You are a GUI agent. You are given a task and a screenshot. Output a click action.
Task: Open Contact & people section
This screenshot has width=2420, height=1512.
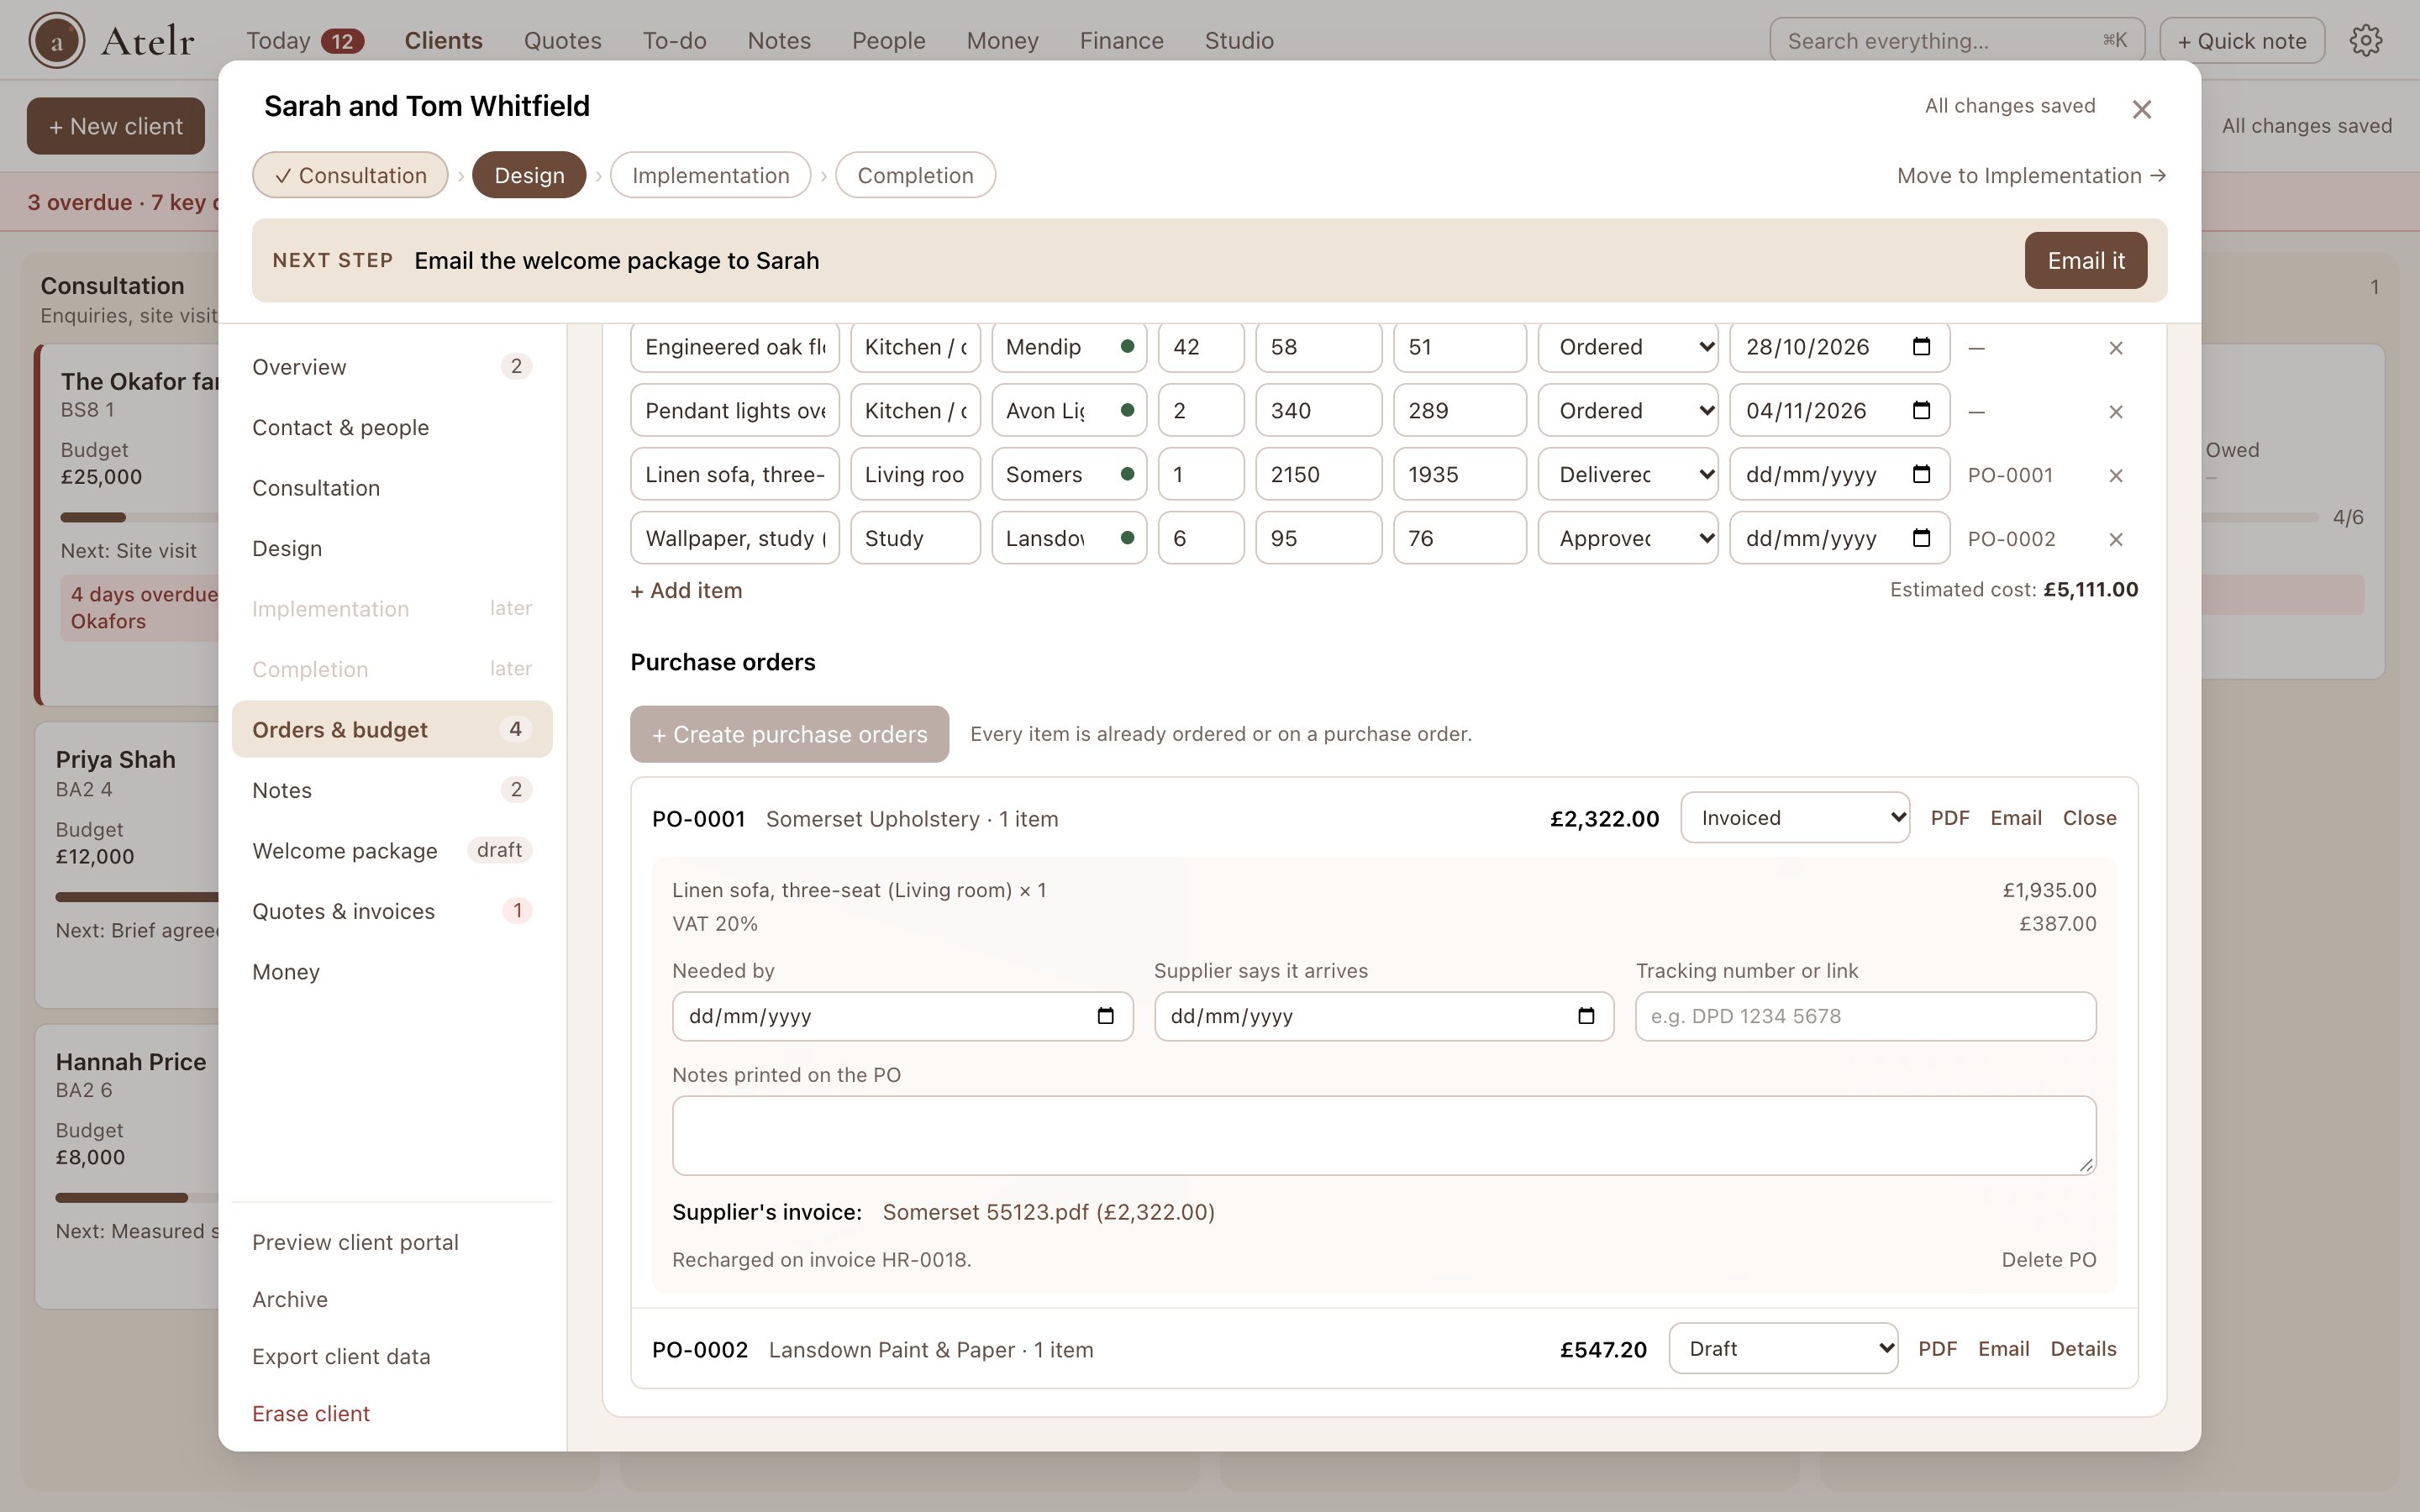click(x=392, y=428)
